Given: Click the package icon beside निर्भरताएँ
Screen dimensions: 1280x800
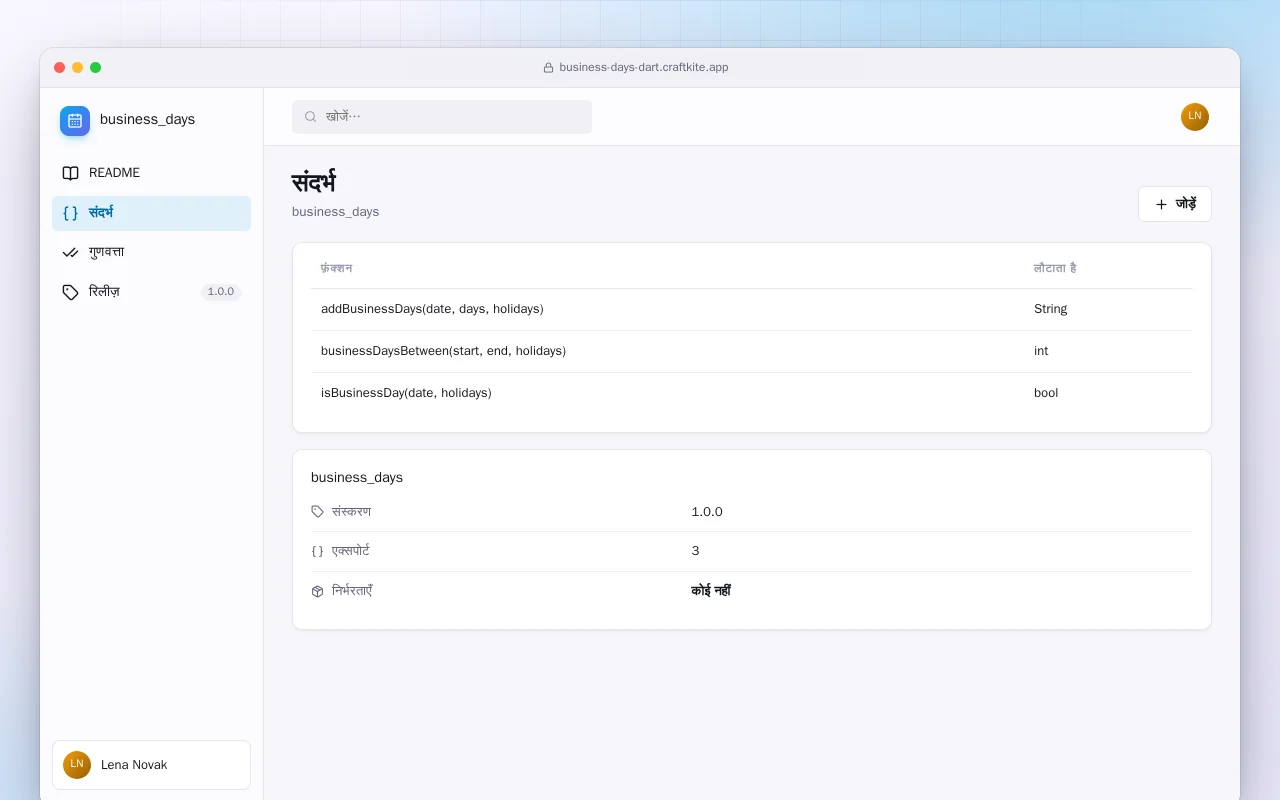Looking at the screenshot, I should [318, 591].
